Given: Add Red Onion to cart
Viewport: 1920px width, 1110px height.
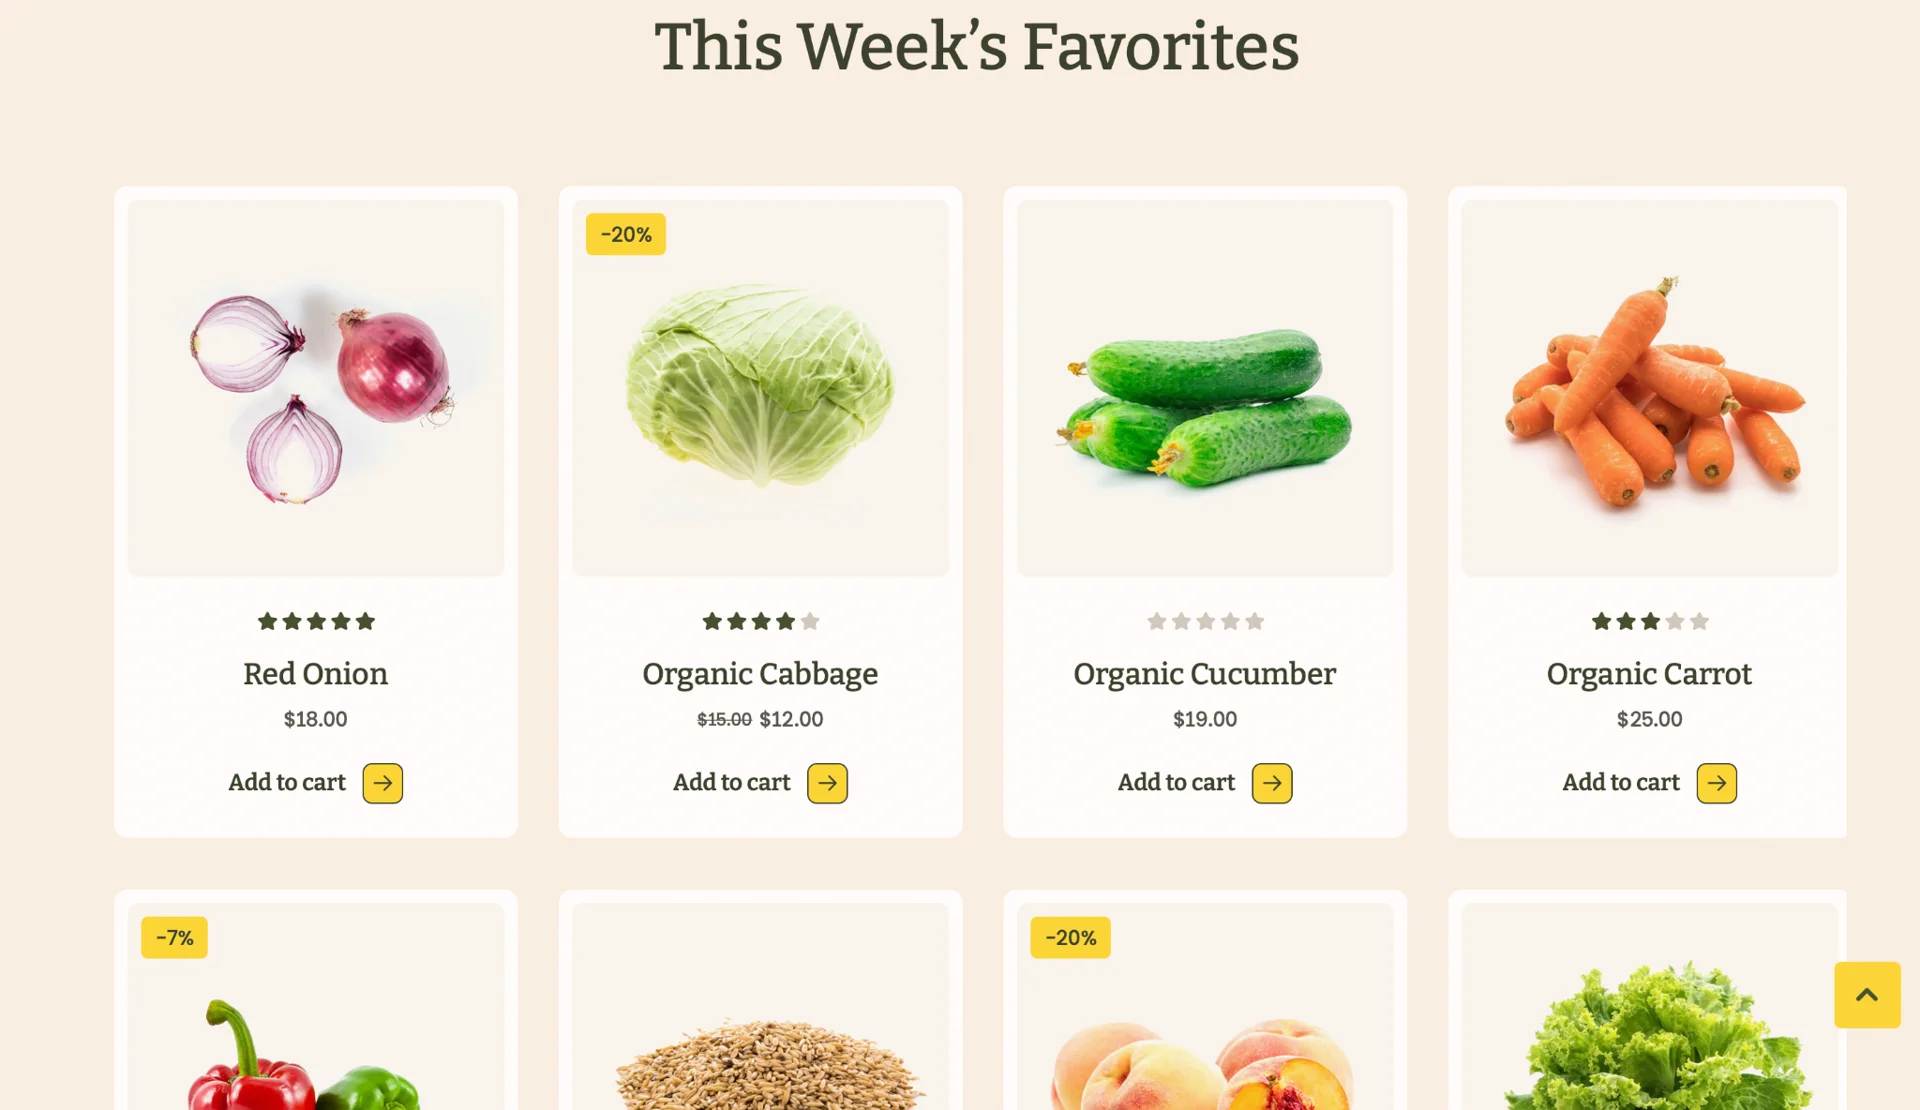Looking at the screenshot, I should point(287,782).
